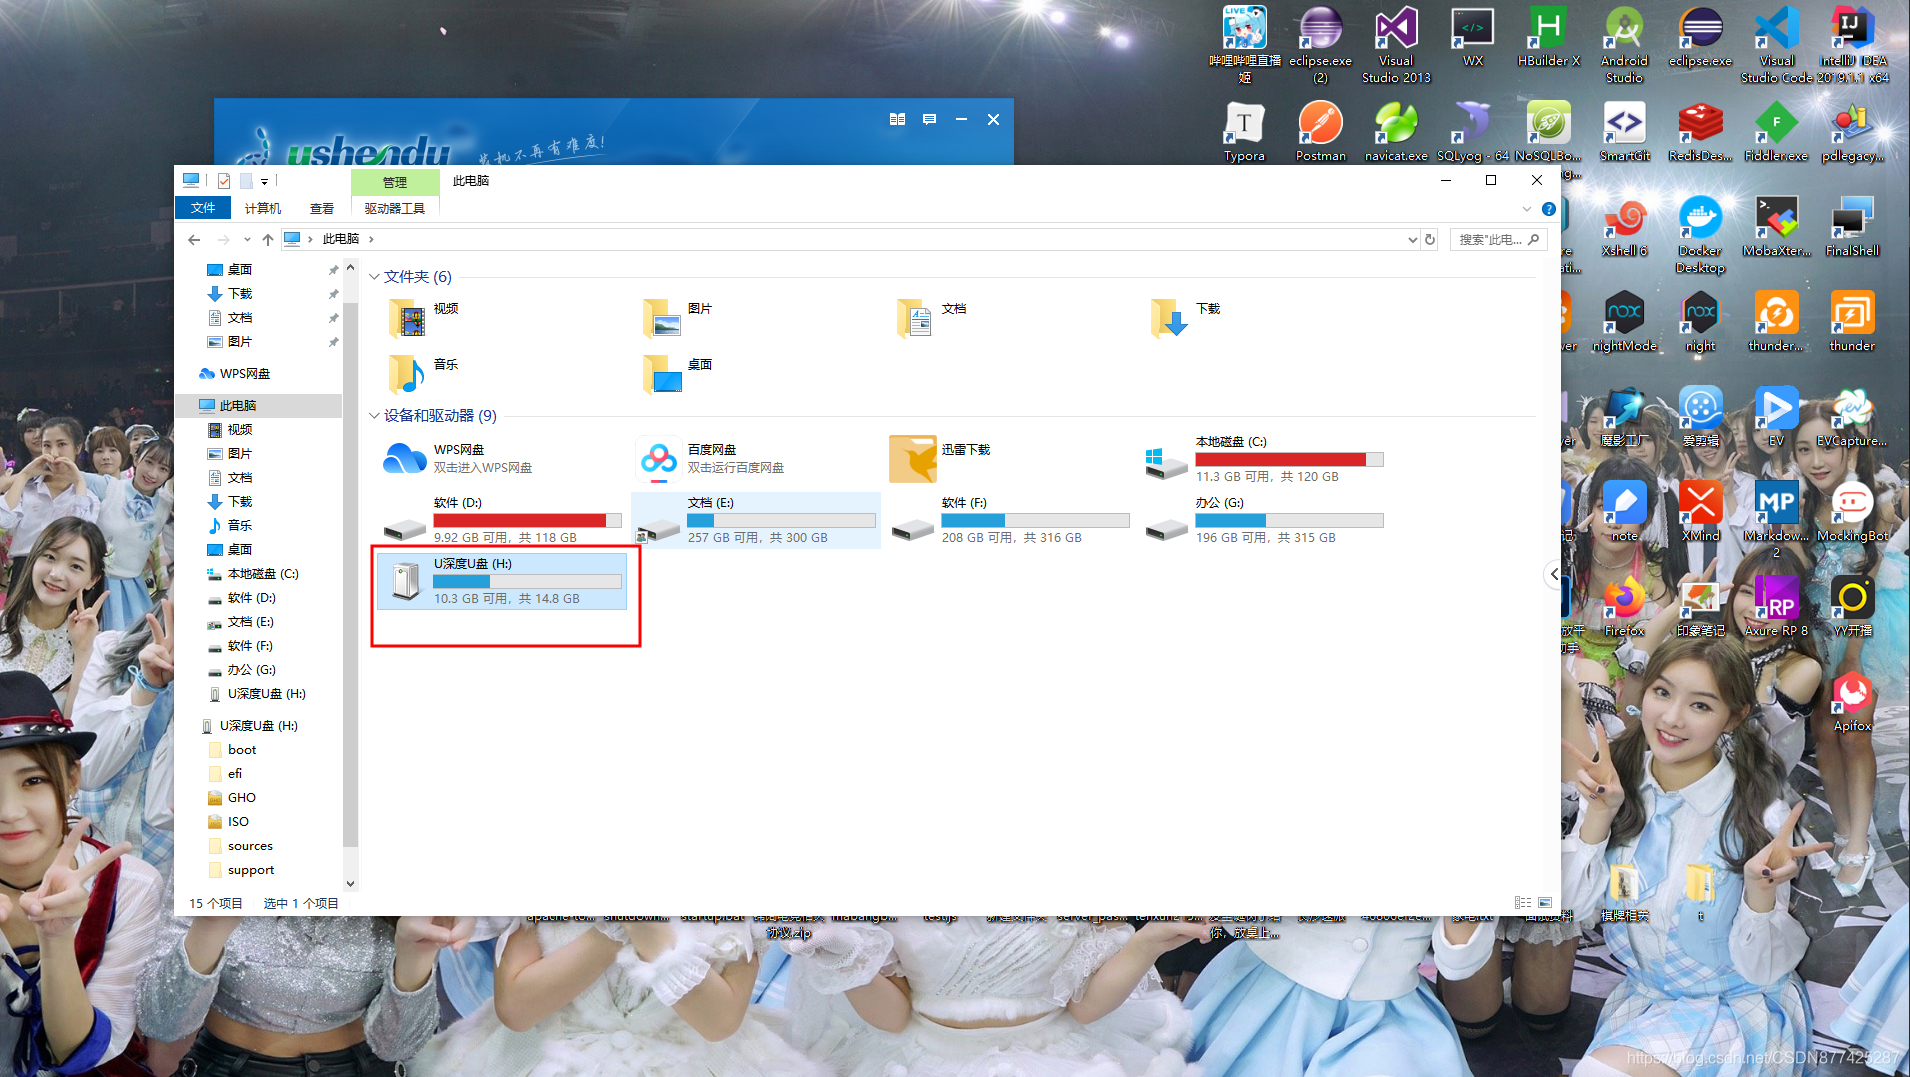Expand the ribbon chevron

[1526, 209]
